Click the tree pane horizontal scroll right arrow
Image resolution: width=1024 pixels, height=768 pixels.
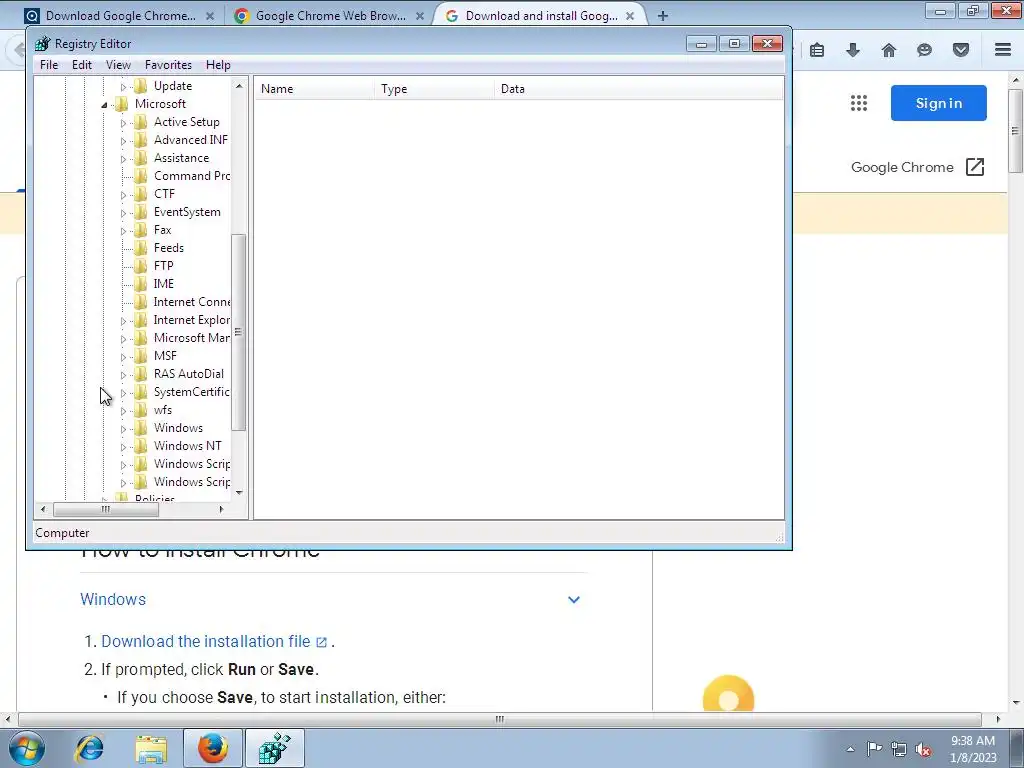[x=221, y=509]
